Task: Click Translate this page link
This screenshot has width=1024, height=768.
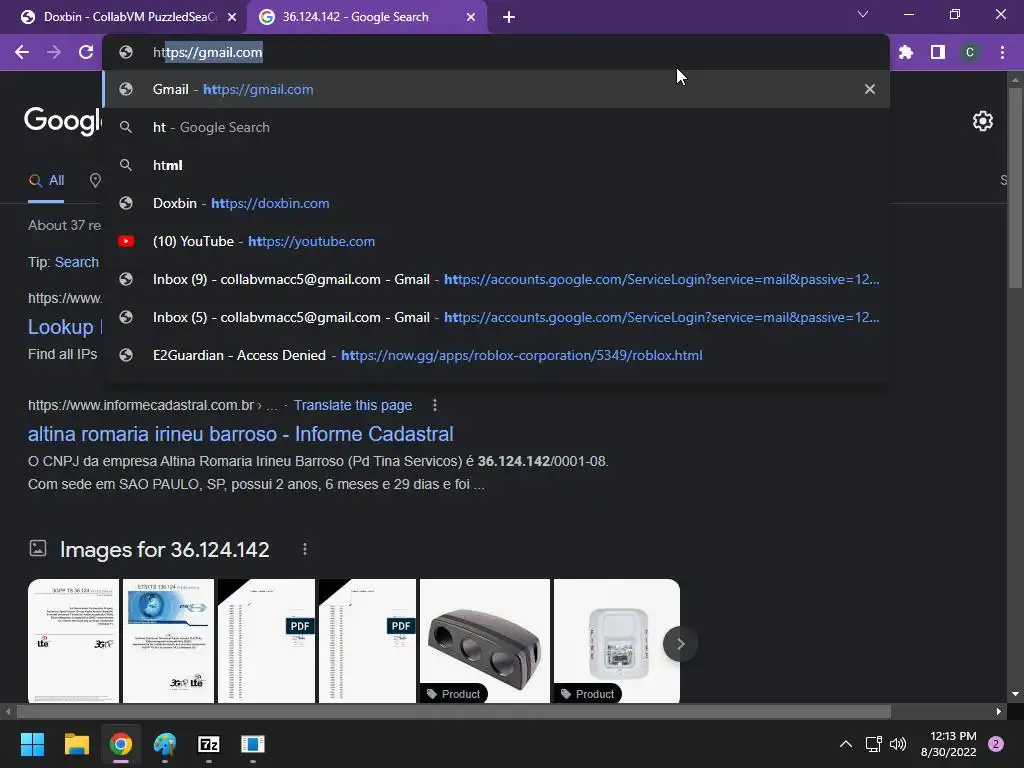Action: click(x=353, y=405)
